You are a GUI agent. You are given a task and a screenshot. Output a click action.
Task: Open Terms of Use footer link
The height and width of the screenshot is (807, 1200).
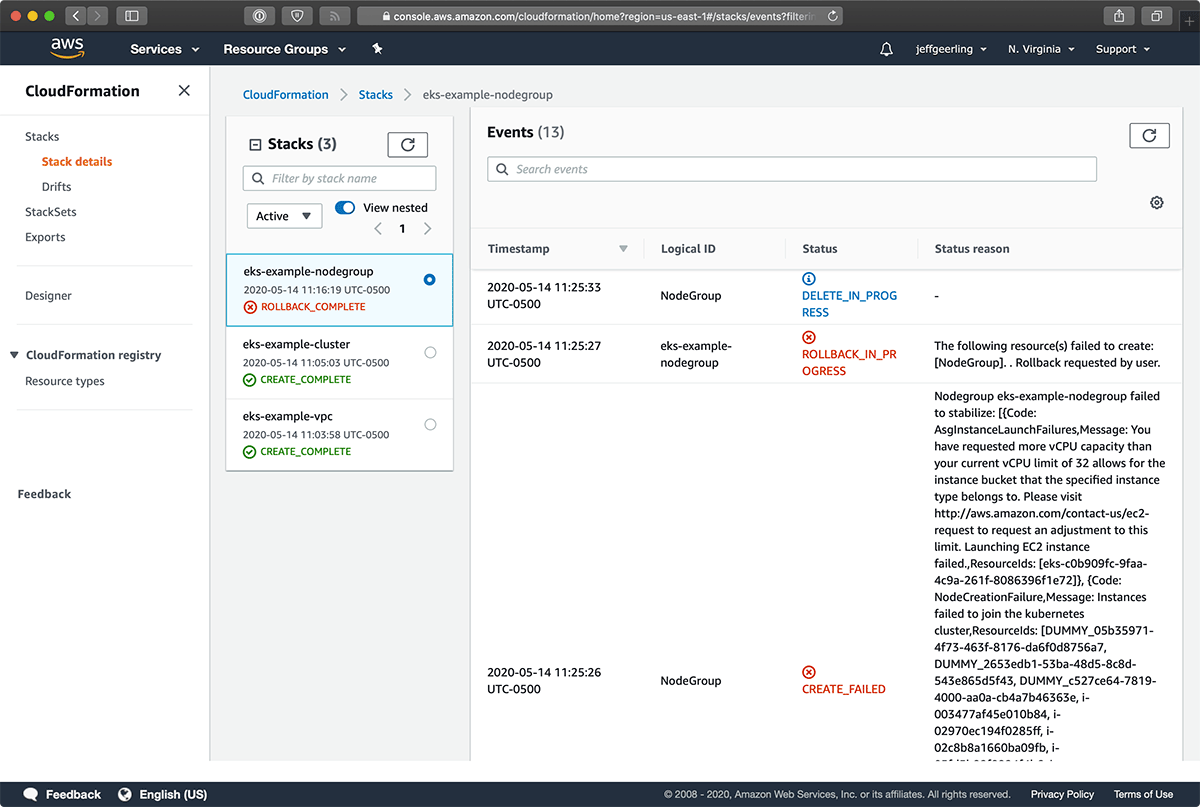coord(1143,795)
